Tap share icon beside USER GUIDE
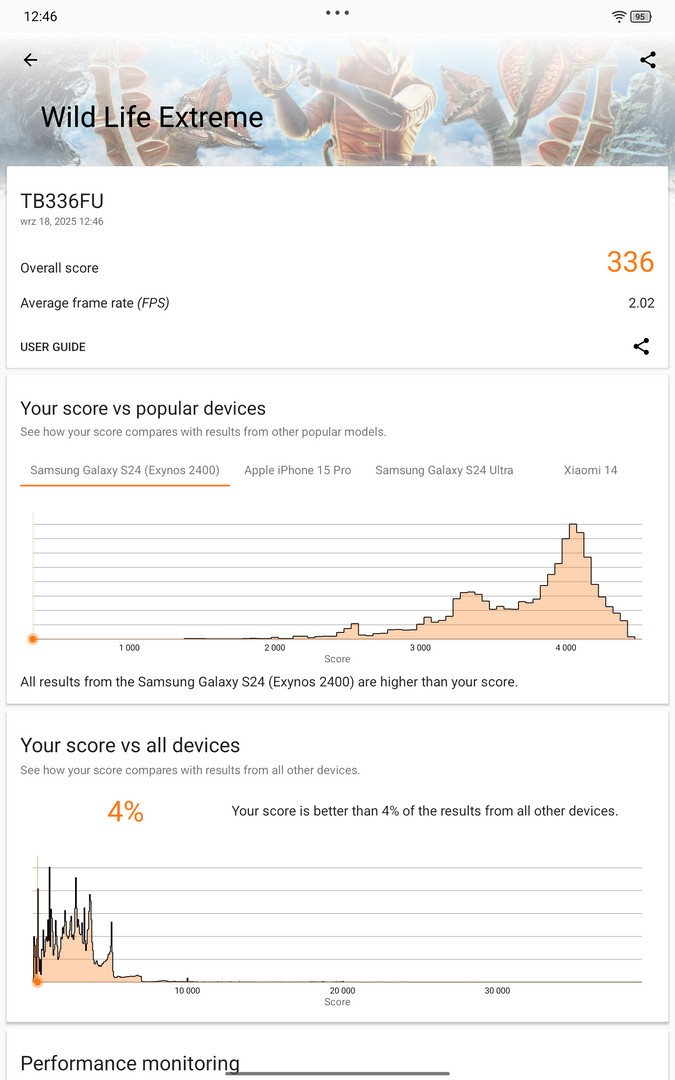675x1080 pixels. [641, 347]
